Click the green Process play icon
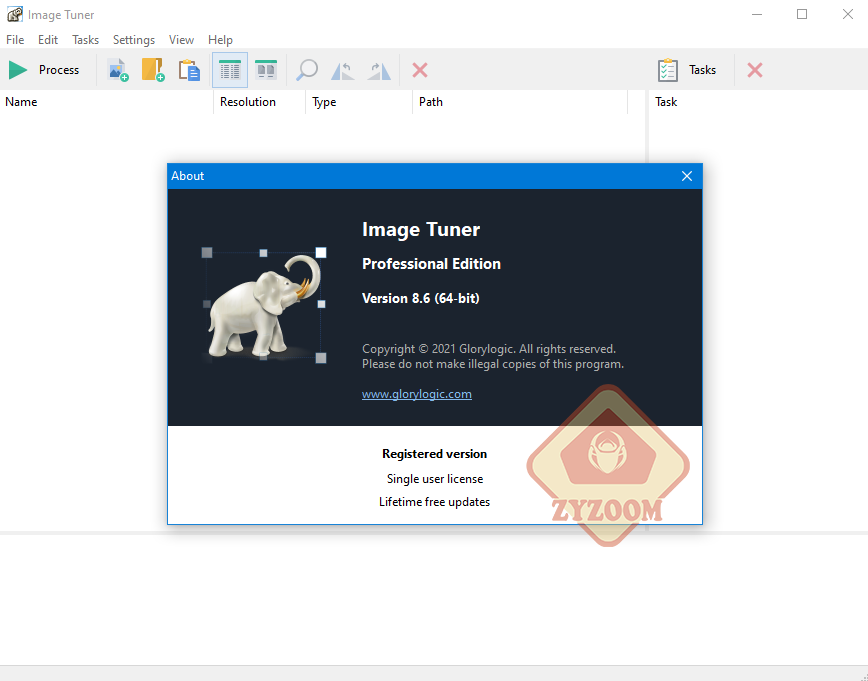 click(x=18, y=70)
